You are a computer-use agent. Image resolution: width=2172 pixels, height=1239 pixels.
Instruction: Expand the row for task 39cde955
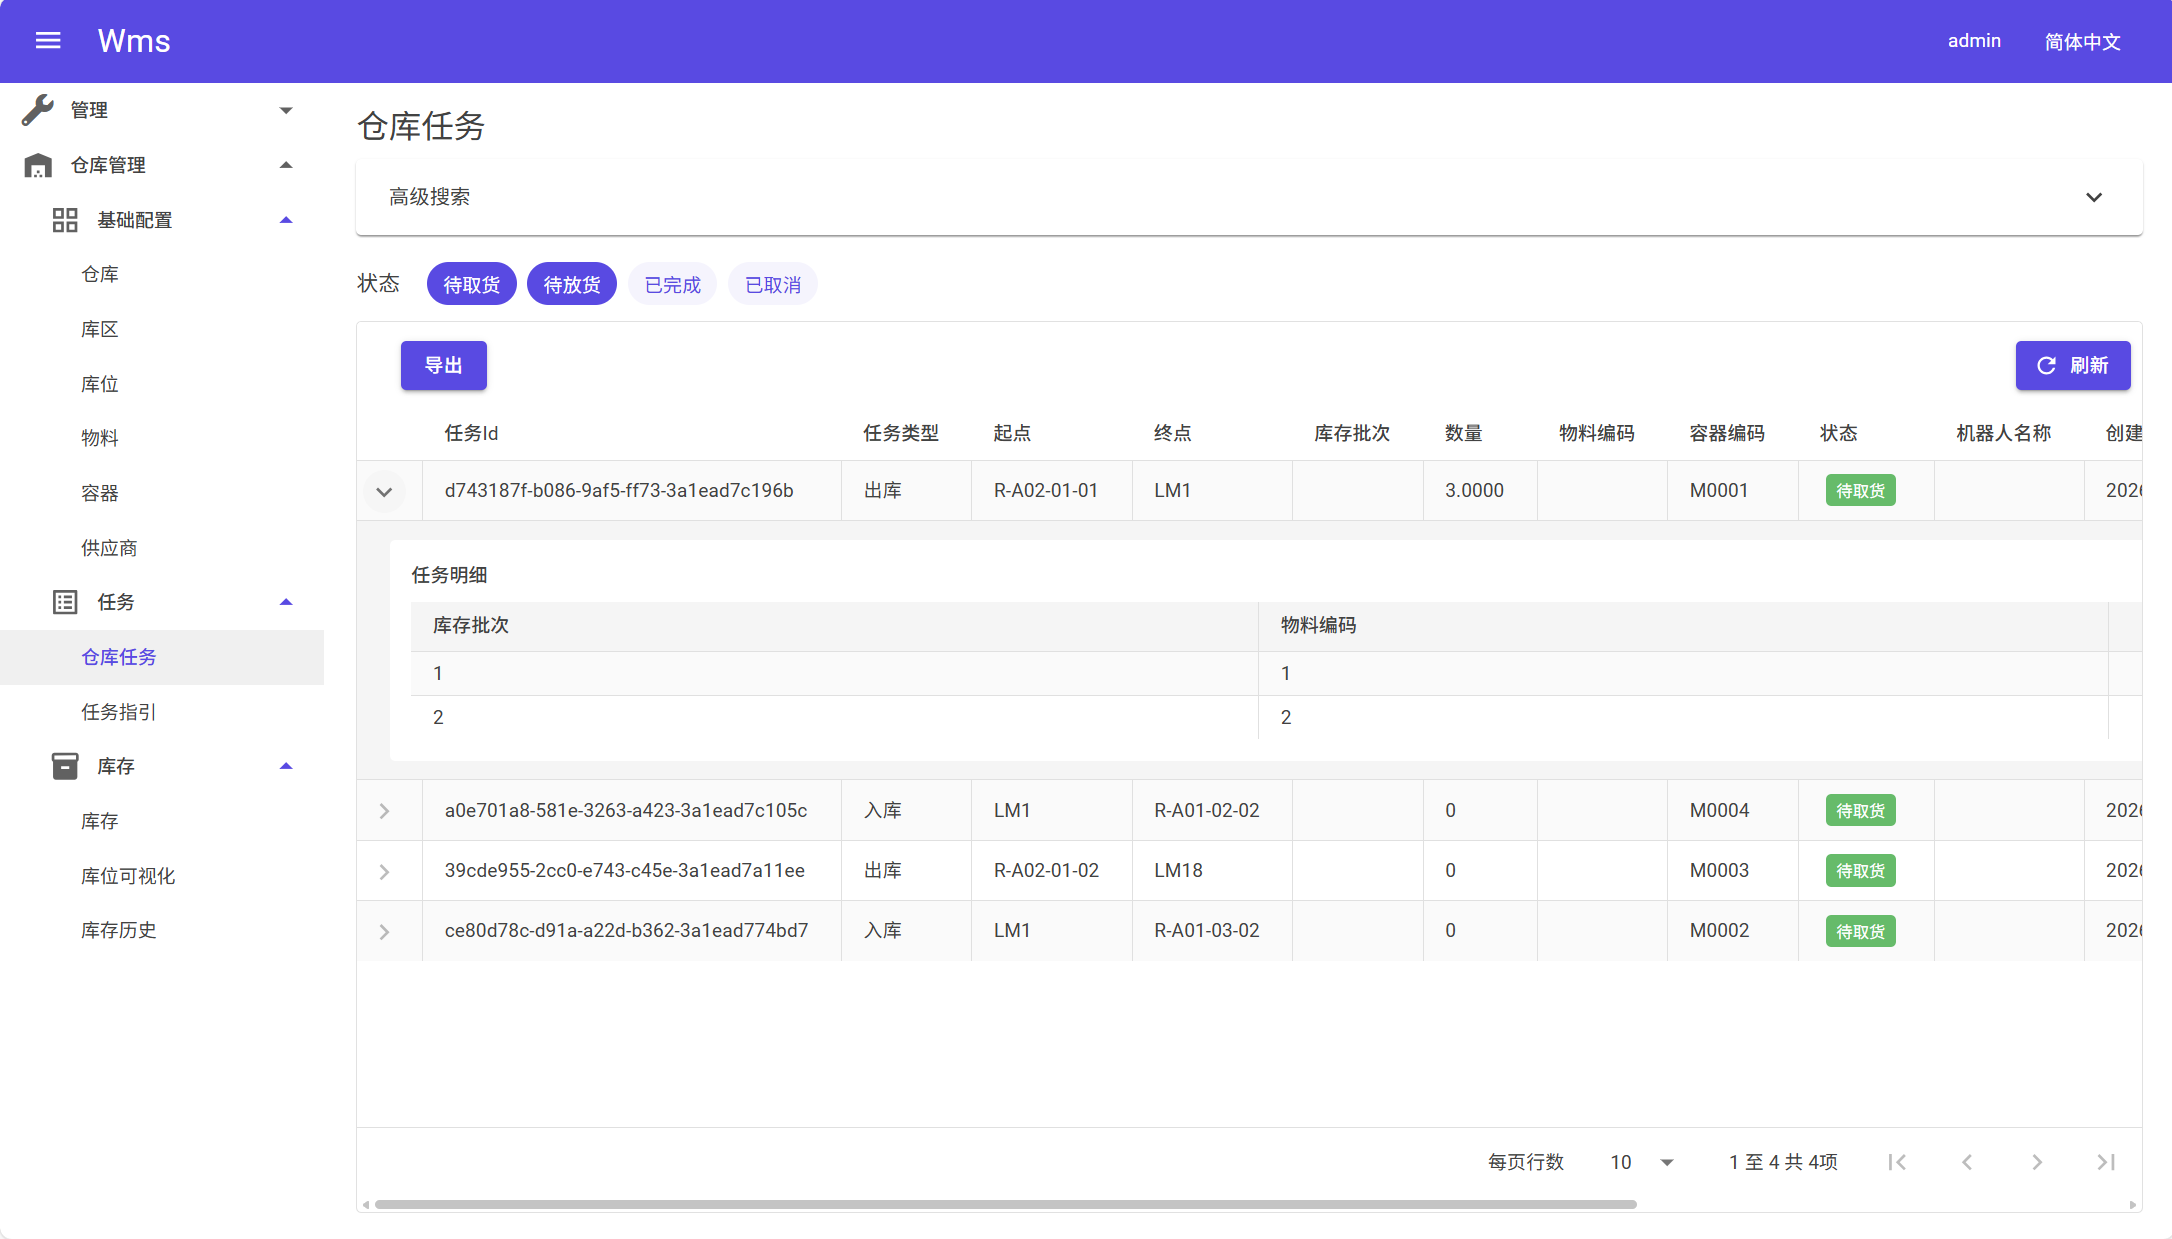pyautogui.click(x=384, y=871)
